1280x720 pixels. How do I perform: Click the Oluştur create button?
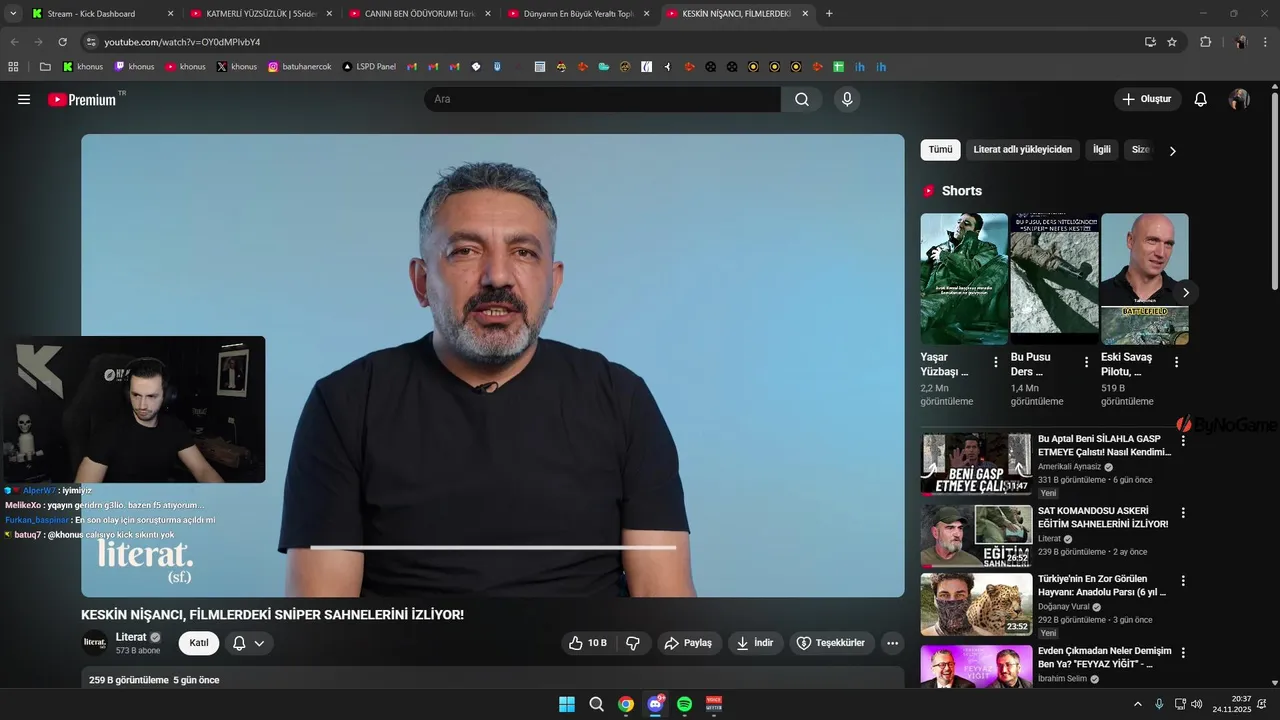(1147, 99)
